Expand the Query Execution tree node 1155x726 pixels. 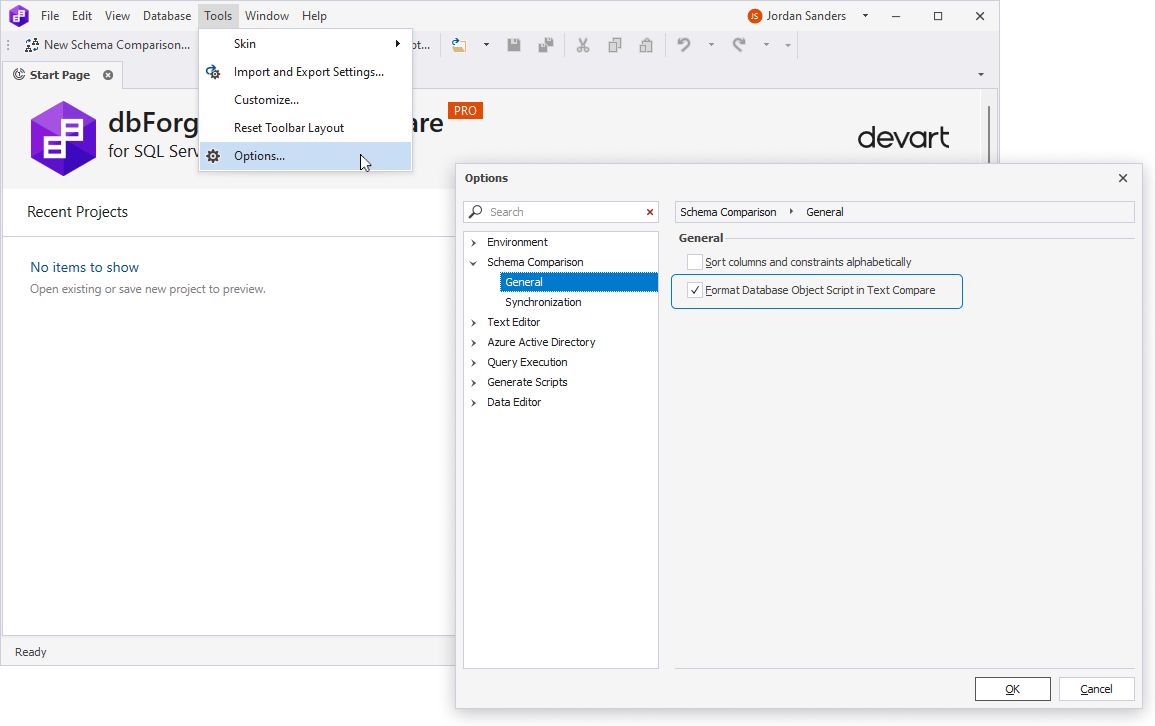pos(474,362)
